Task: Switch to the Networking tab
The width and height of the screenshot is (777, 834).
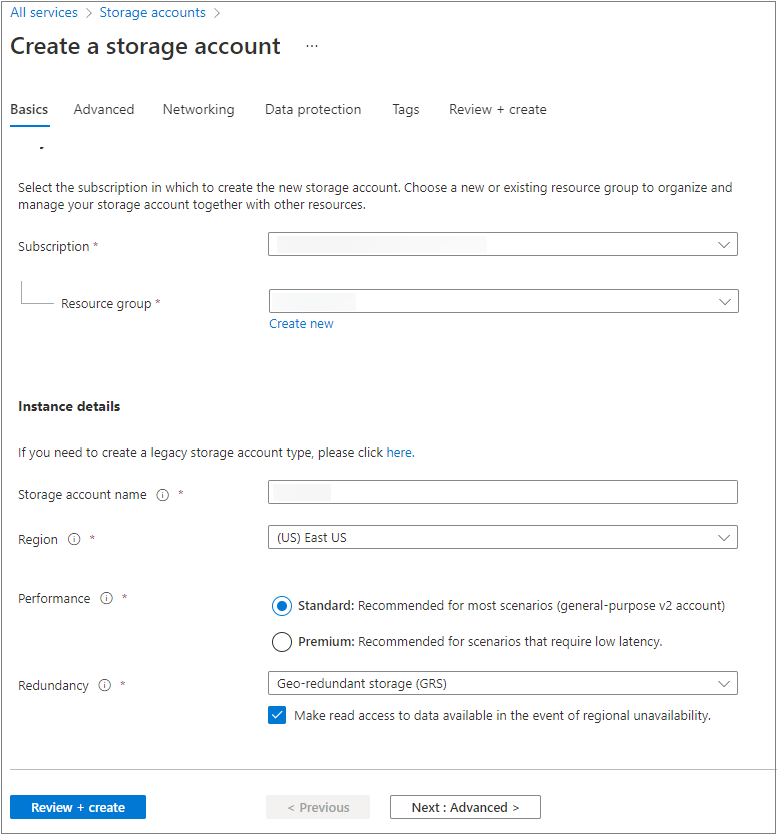Action: click(x=198, y=110)
